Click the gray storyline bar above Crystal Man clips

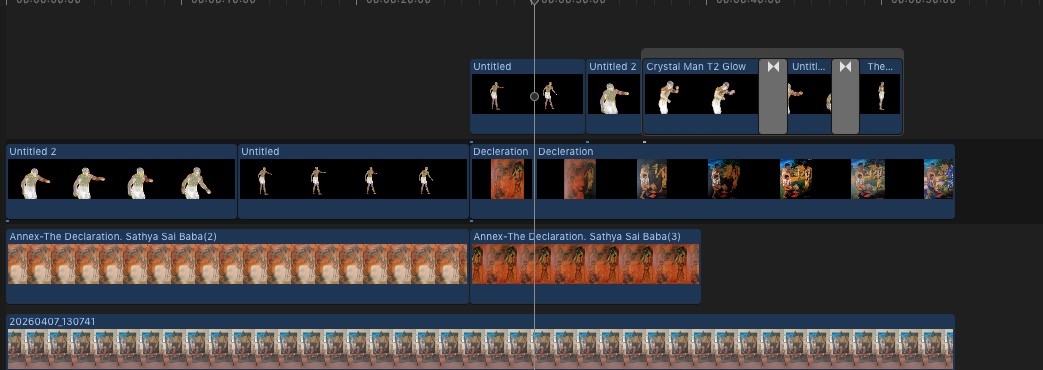pos(772,53)
